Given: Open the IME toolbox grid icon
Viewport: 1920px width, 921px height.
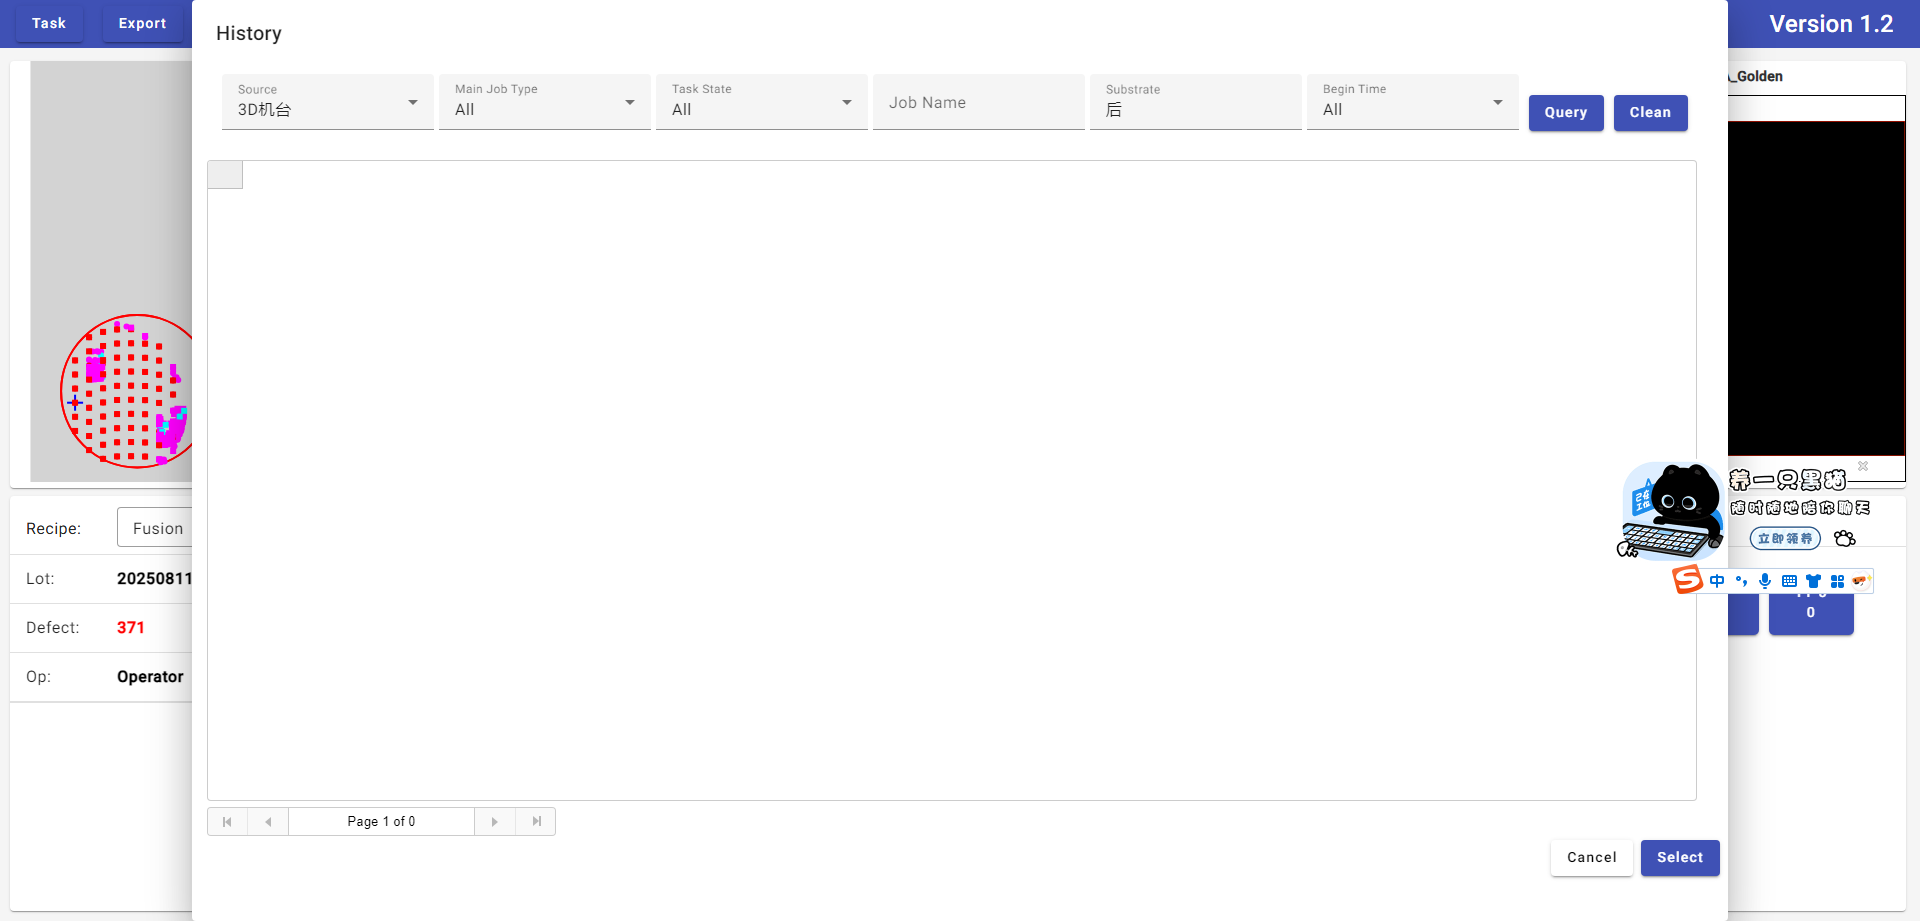Looking at the screenshot, I should pos(1837,581).
